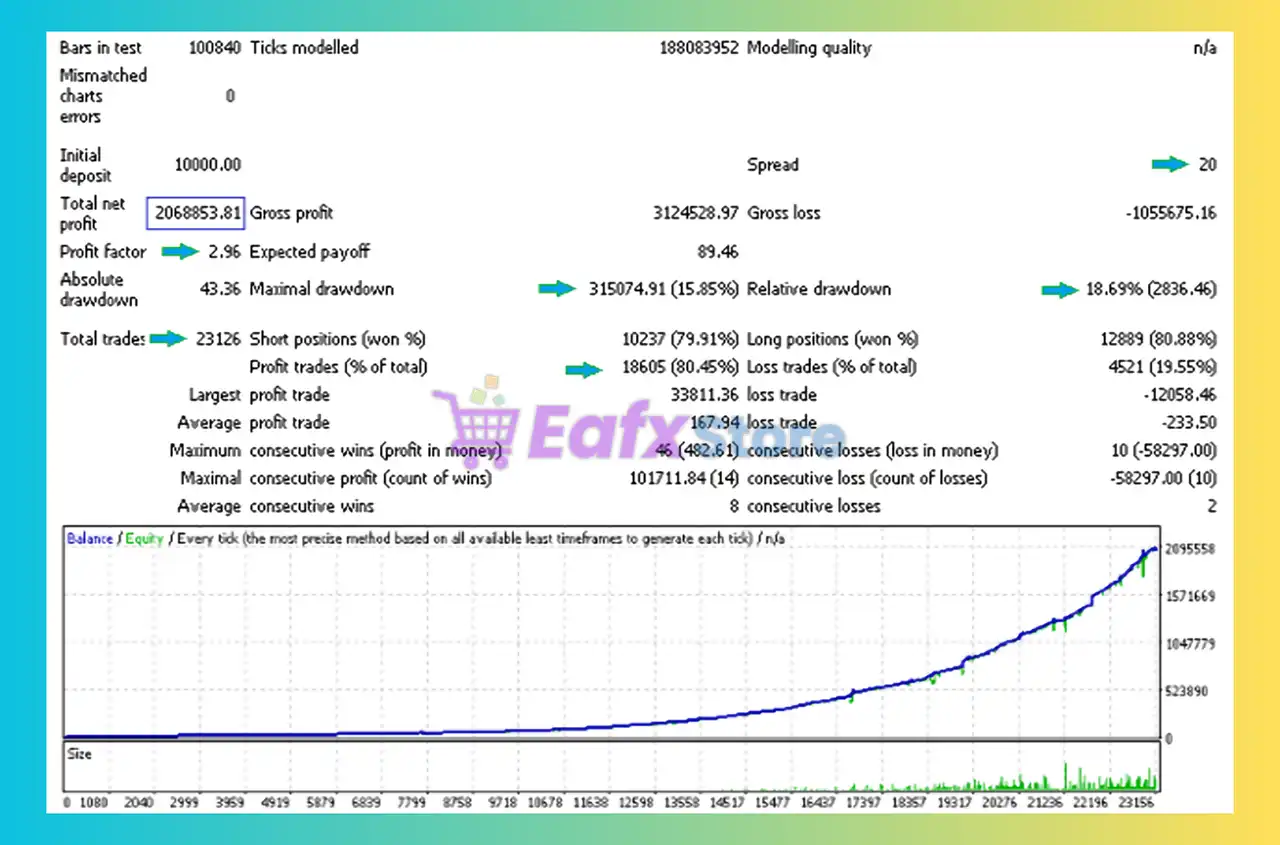Click the Gross loss value -1055675.16
This screenshot has width=1280, height=845.
[x=1170, y=213]
